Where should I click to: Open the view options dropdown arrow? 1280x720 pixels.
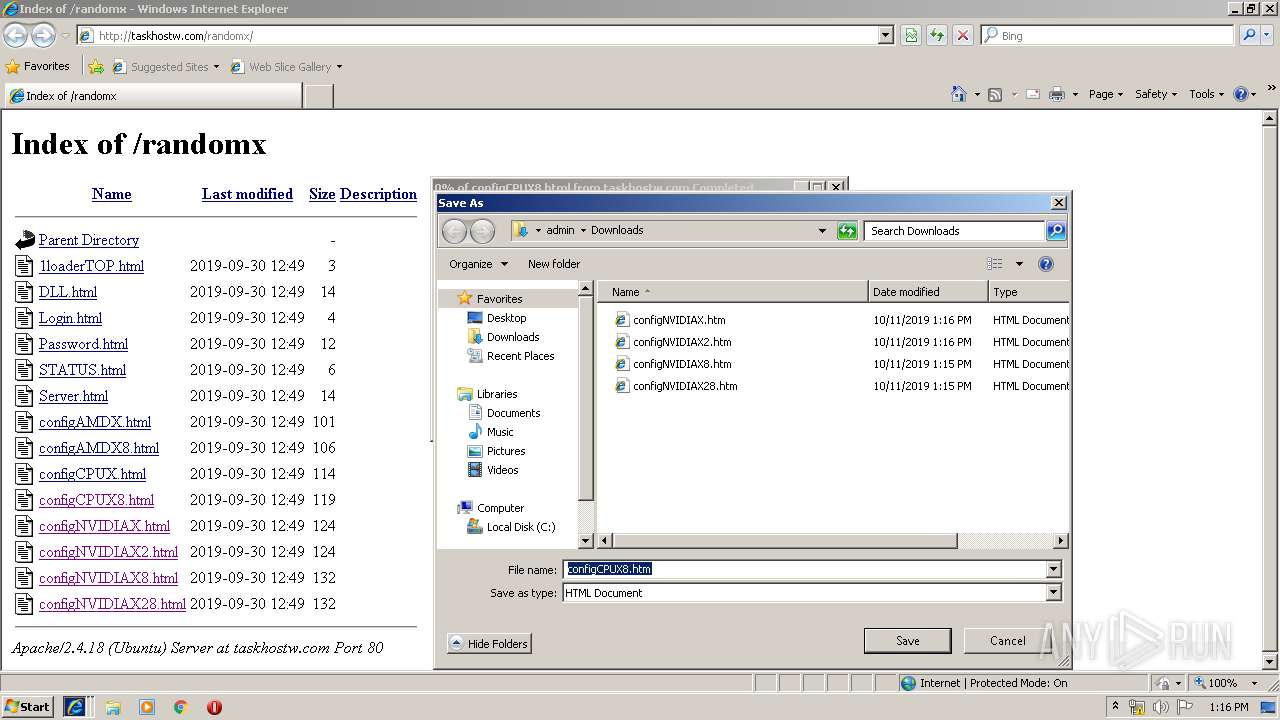(x=1019, y=264)
